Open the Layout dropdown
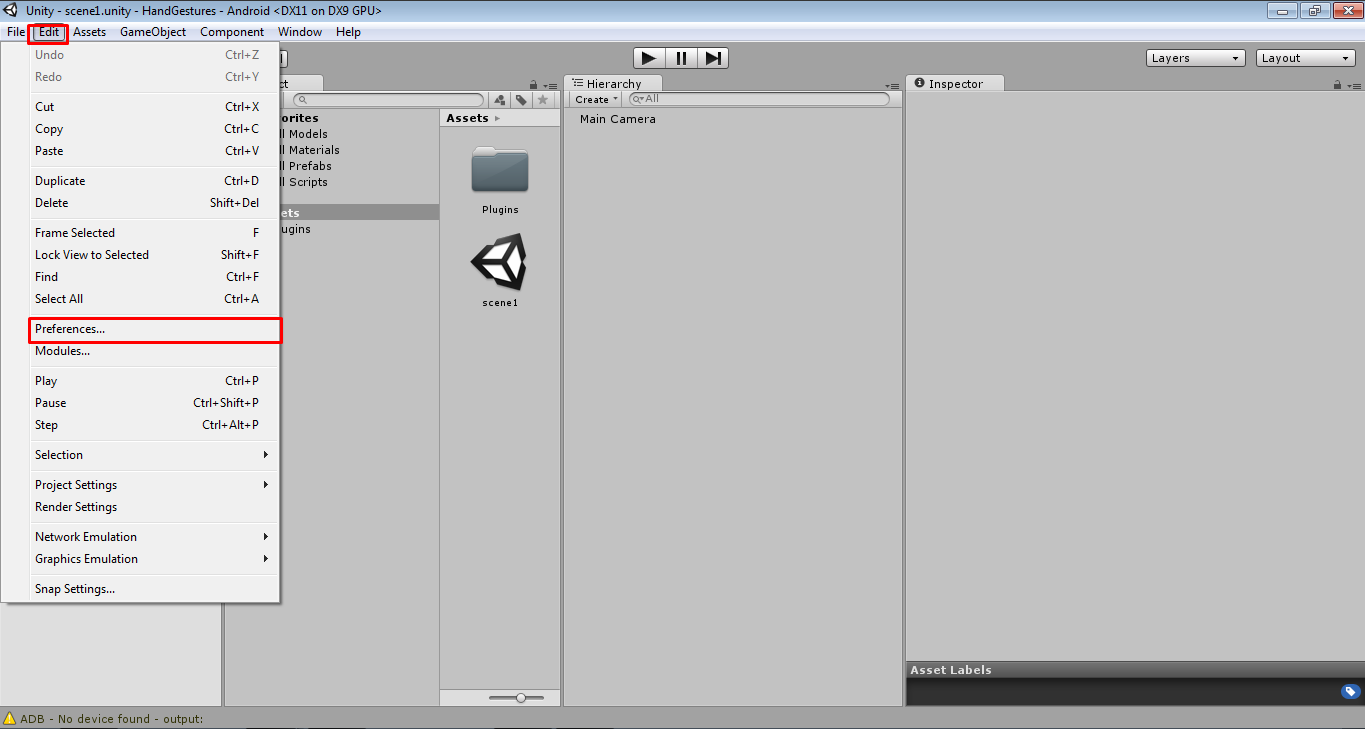 coord(1306,58)
